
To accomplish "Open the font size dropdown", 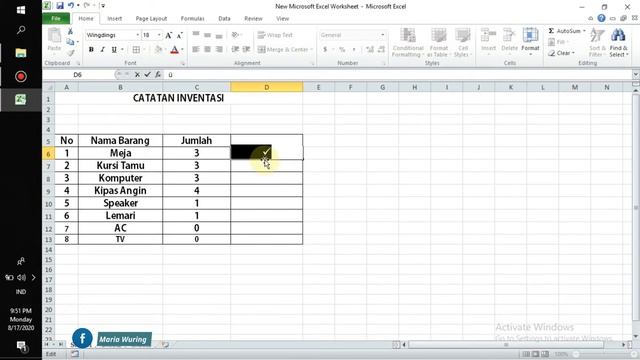I will point(159,35).
